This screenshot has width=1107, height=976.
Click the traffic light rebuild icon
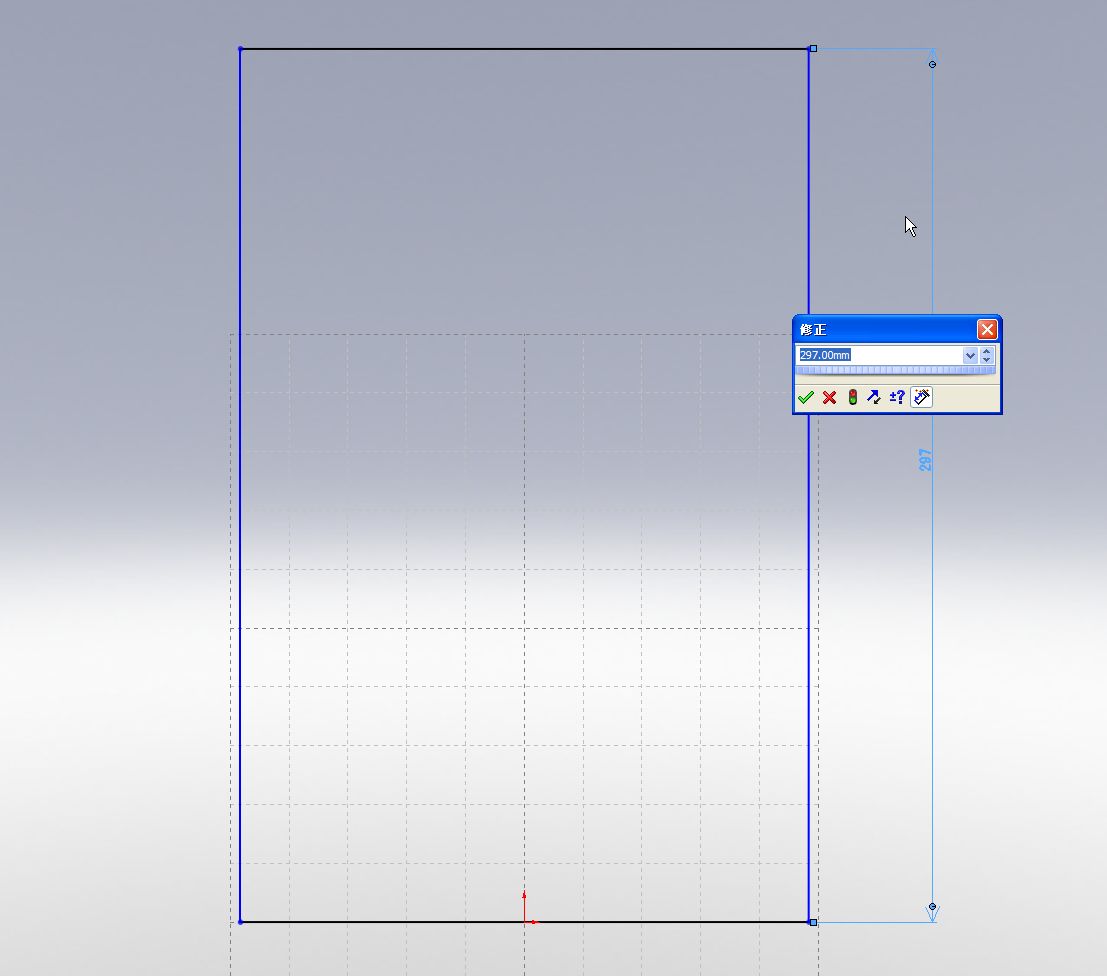(x=852, y=397)
